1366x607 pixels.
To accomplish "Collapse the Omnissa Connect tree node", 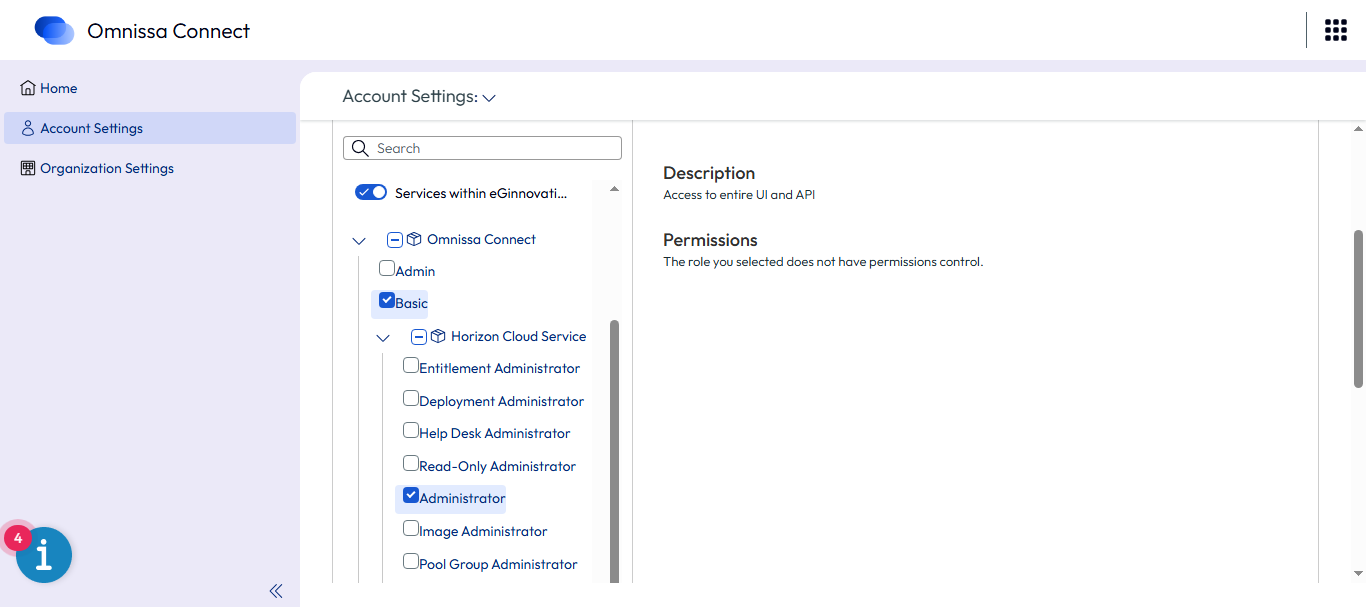I will click(359, 240).
